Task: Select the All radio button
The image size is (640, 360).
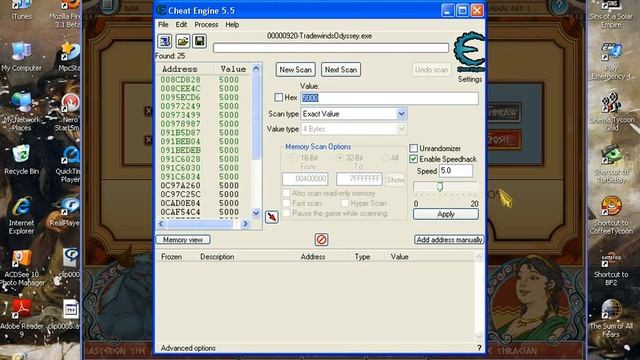Action: click(384, 158)
